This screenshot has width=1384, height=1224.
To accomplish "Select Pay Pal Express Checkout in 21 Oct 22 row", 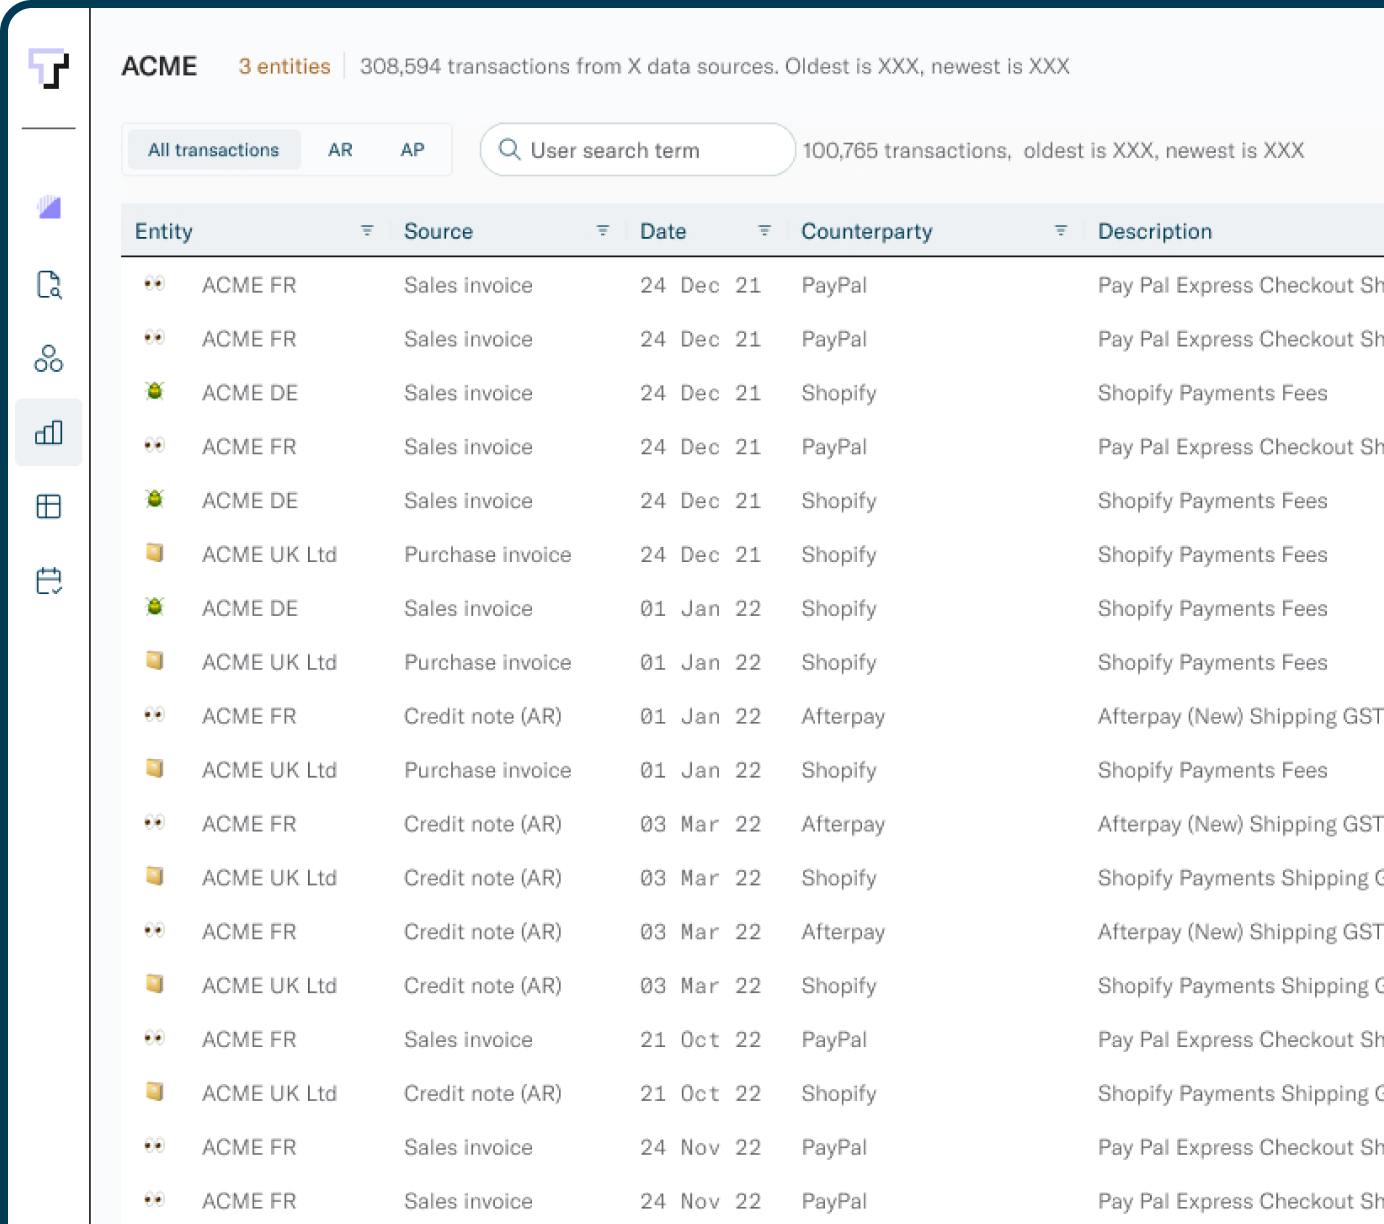I will pyautogui.click(x=1241, y=1040).
